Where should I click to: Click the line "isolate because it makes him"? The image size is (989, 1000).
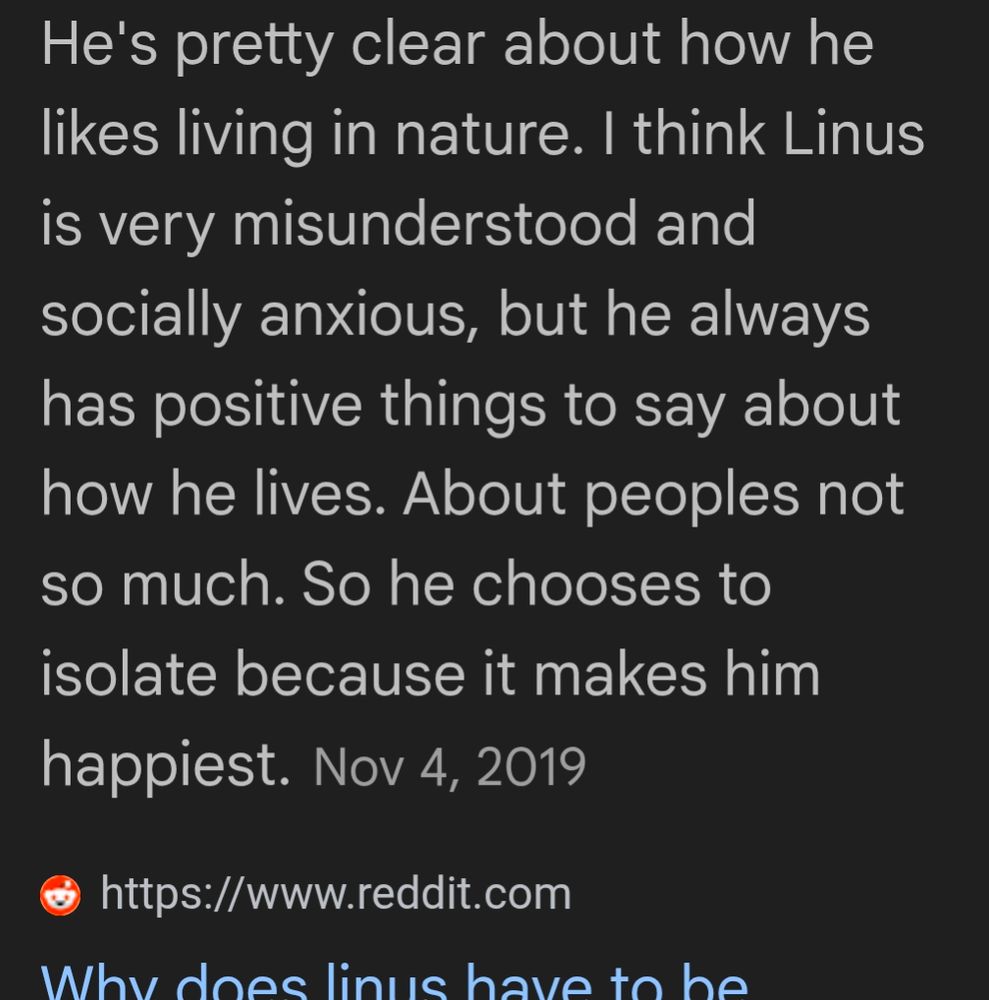pos(430,675)
